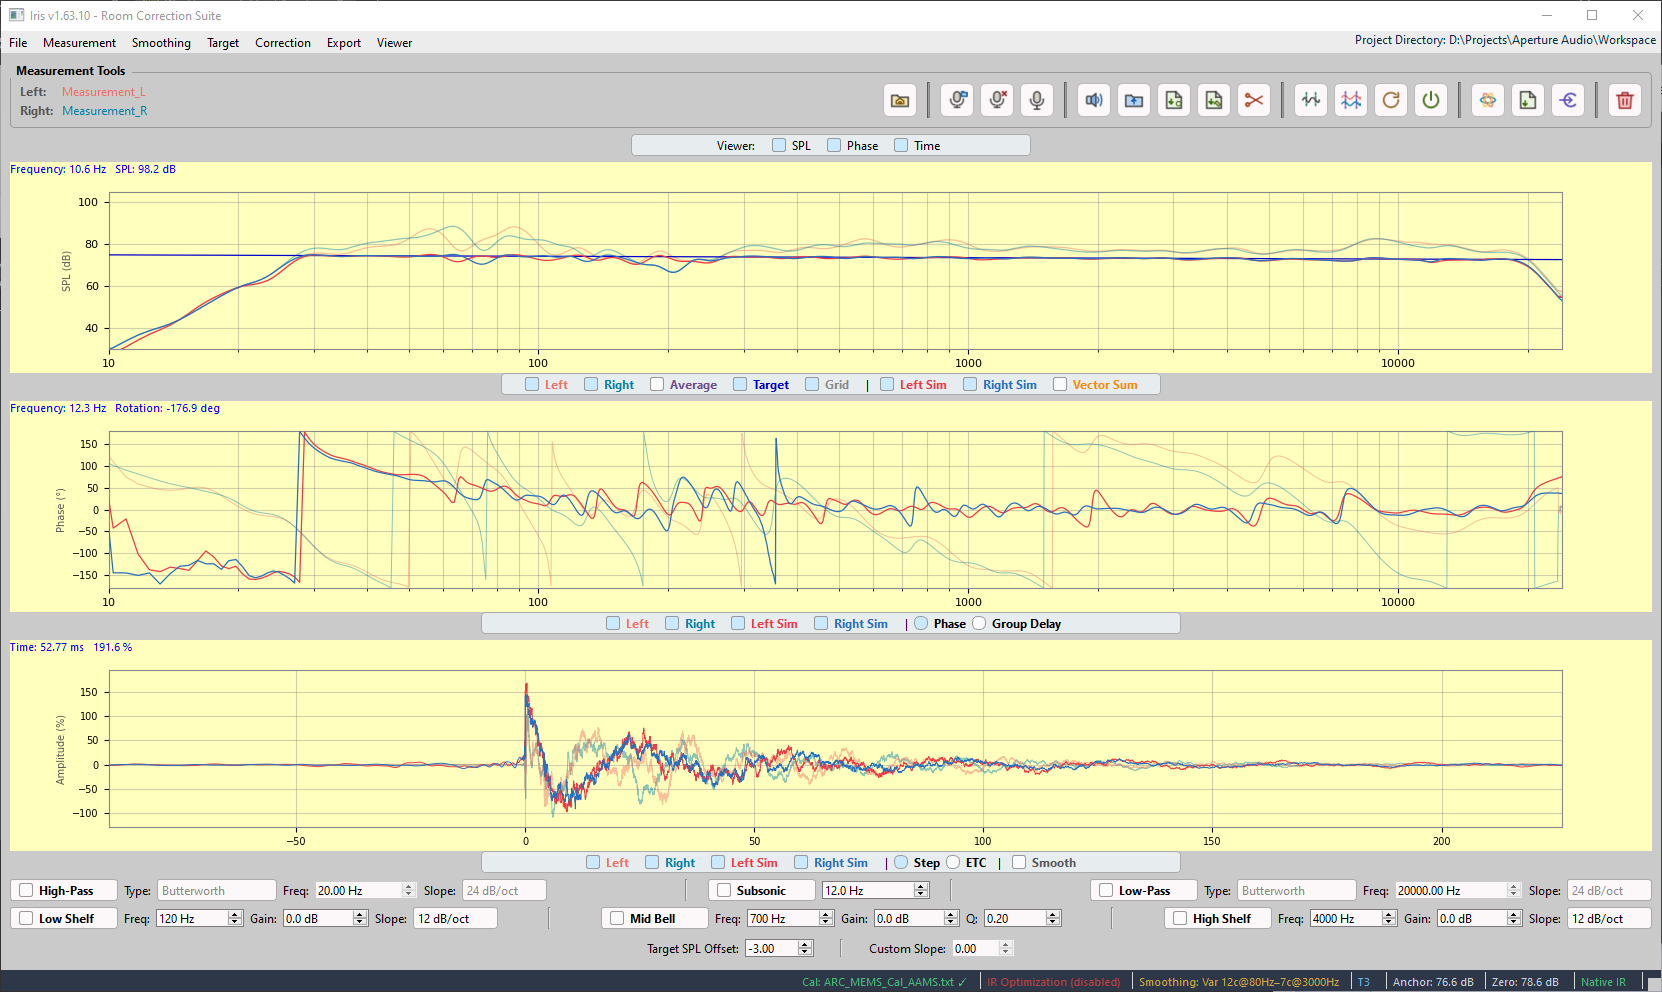This screenshot has height=992, width=1662.
Task: Click the colorful atom-shaped icon
Action: pos(1488,100)
